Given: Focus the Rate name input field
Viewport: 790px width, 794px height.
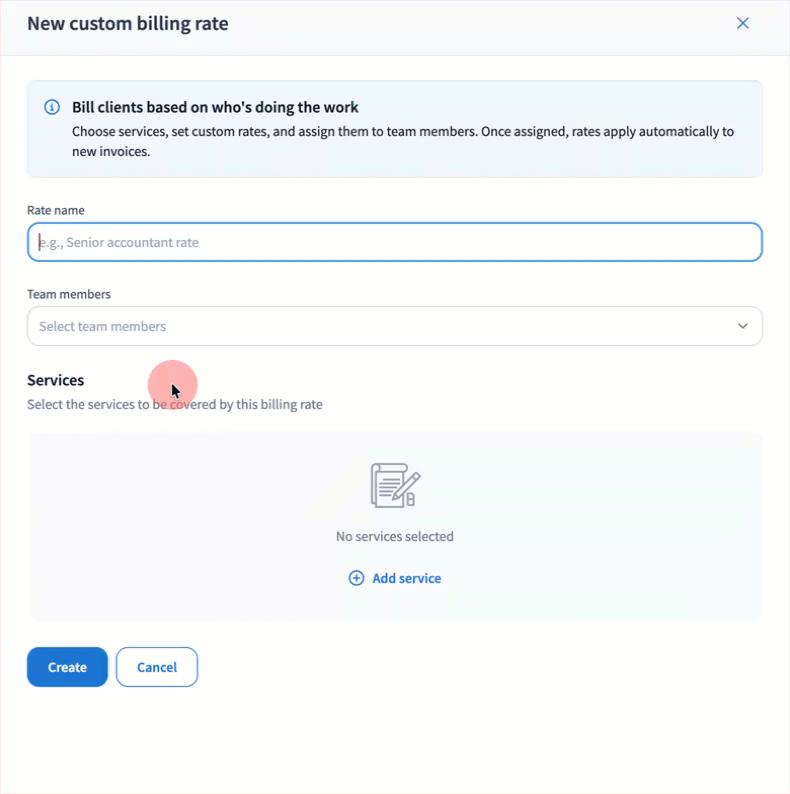Looking at the screenshot, I should (x=394, y=242).
